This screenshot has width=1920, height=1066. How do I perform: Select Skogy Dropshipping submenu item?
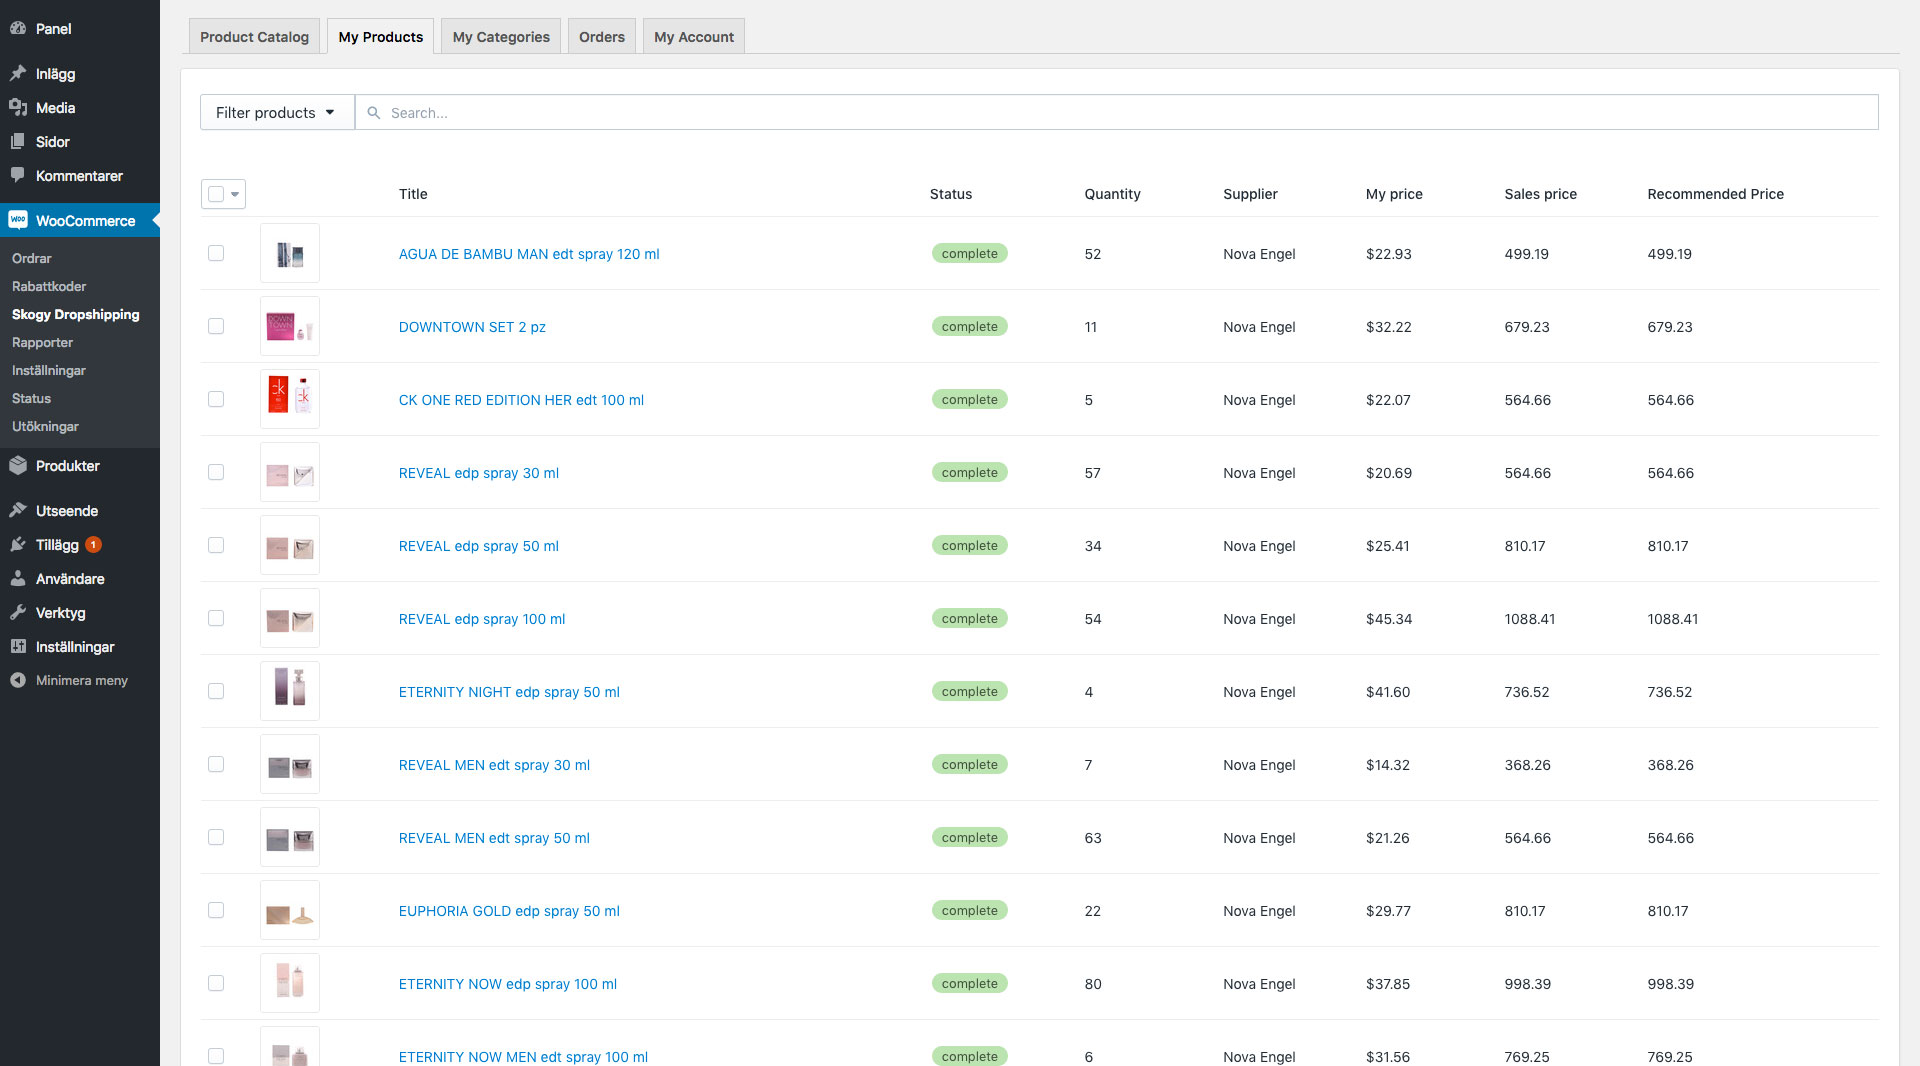pos(76,314)
